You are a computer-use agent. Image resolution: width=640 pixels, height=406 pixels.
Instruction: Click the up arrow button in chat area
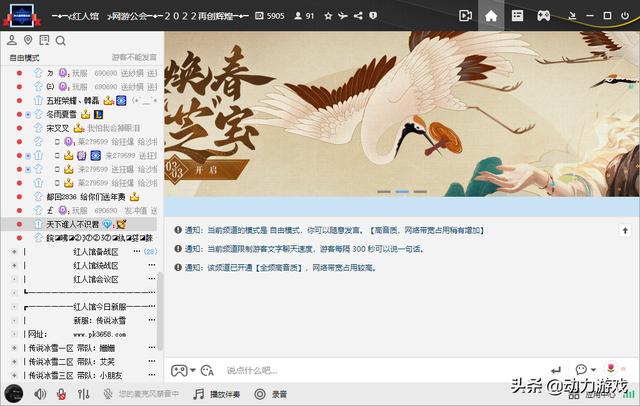[x=625, y=231]
